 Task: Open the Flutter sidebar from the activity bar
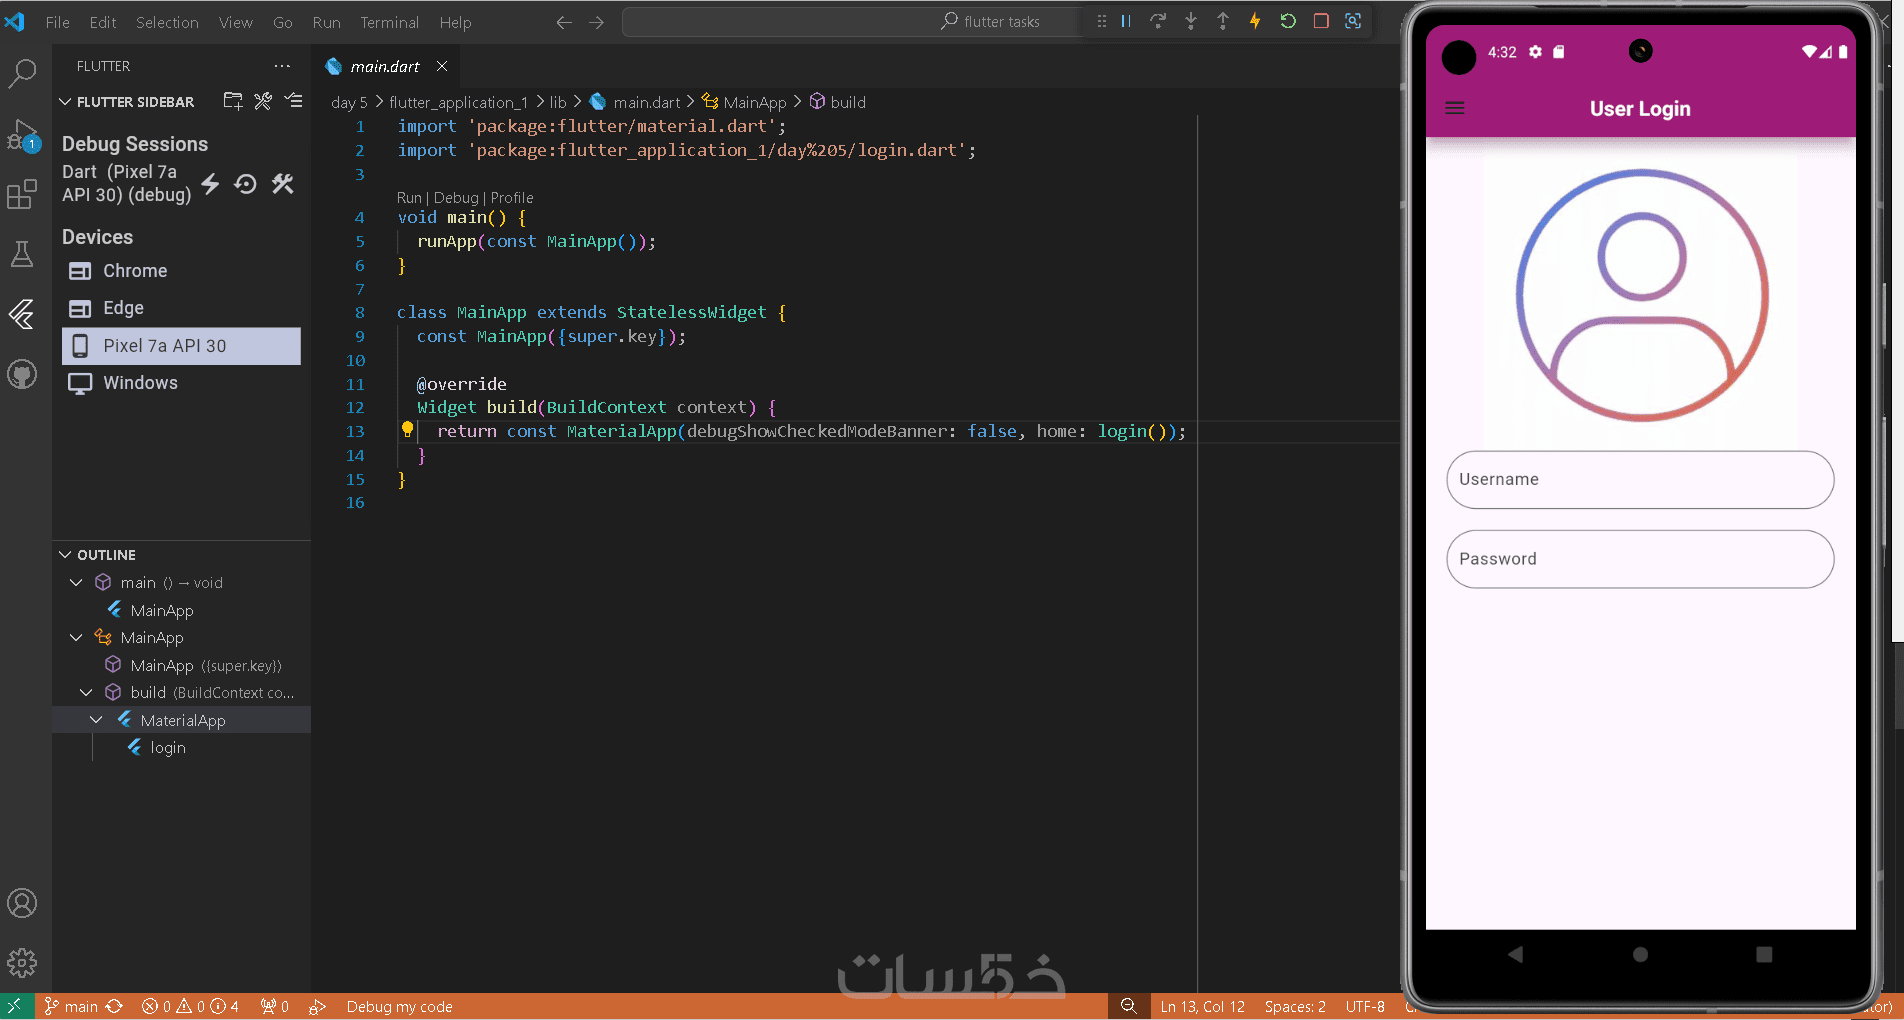22,314
